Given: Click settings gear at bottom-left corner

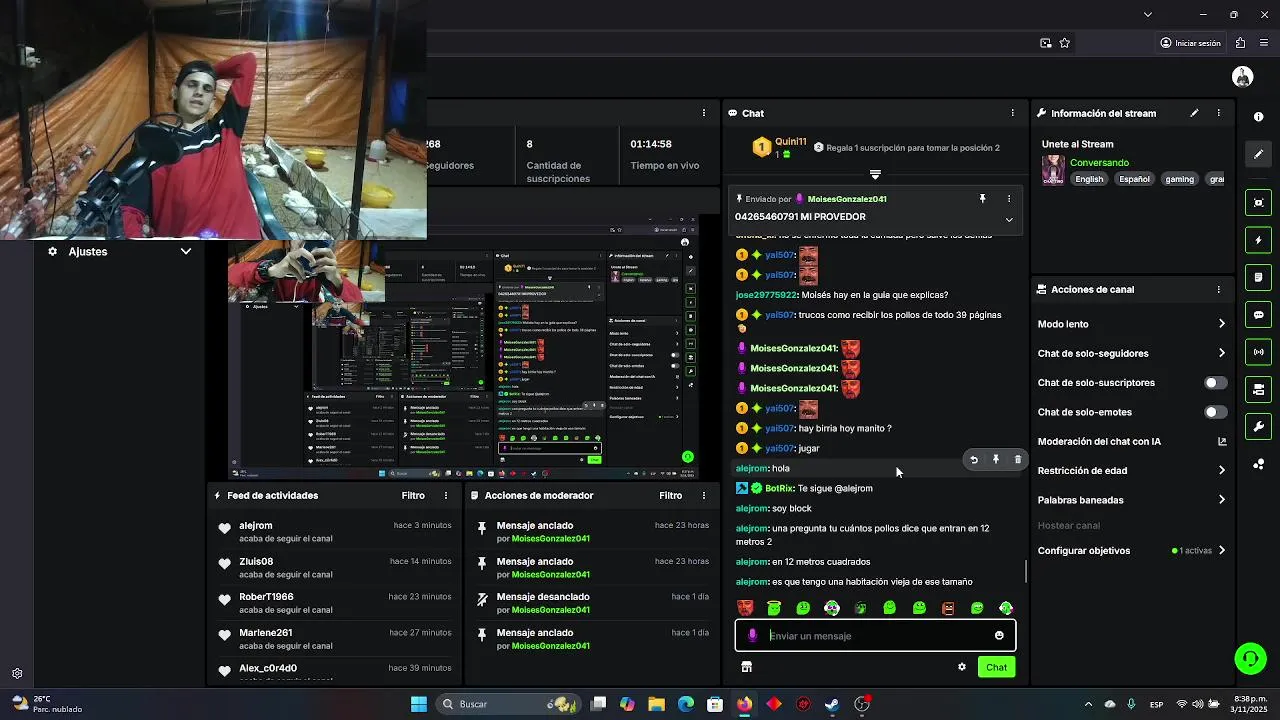Looking at the screenshot, I should [17, 674].
